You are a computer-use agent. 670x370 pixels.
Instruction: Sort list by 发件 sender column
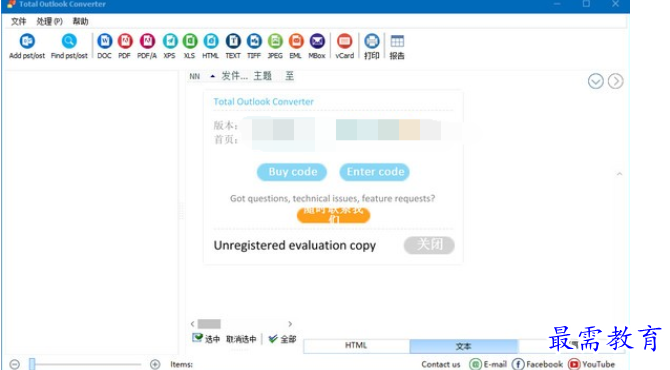[x=234, y=76]
